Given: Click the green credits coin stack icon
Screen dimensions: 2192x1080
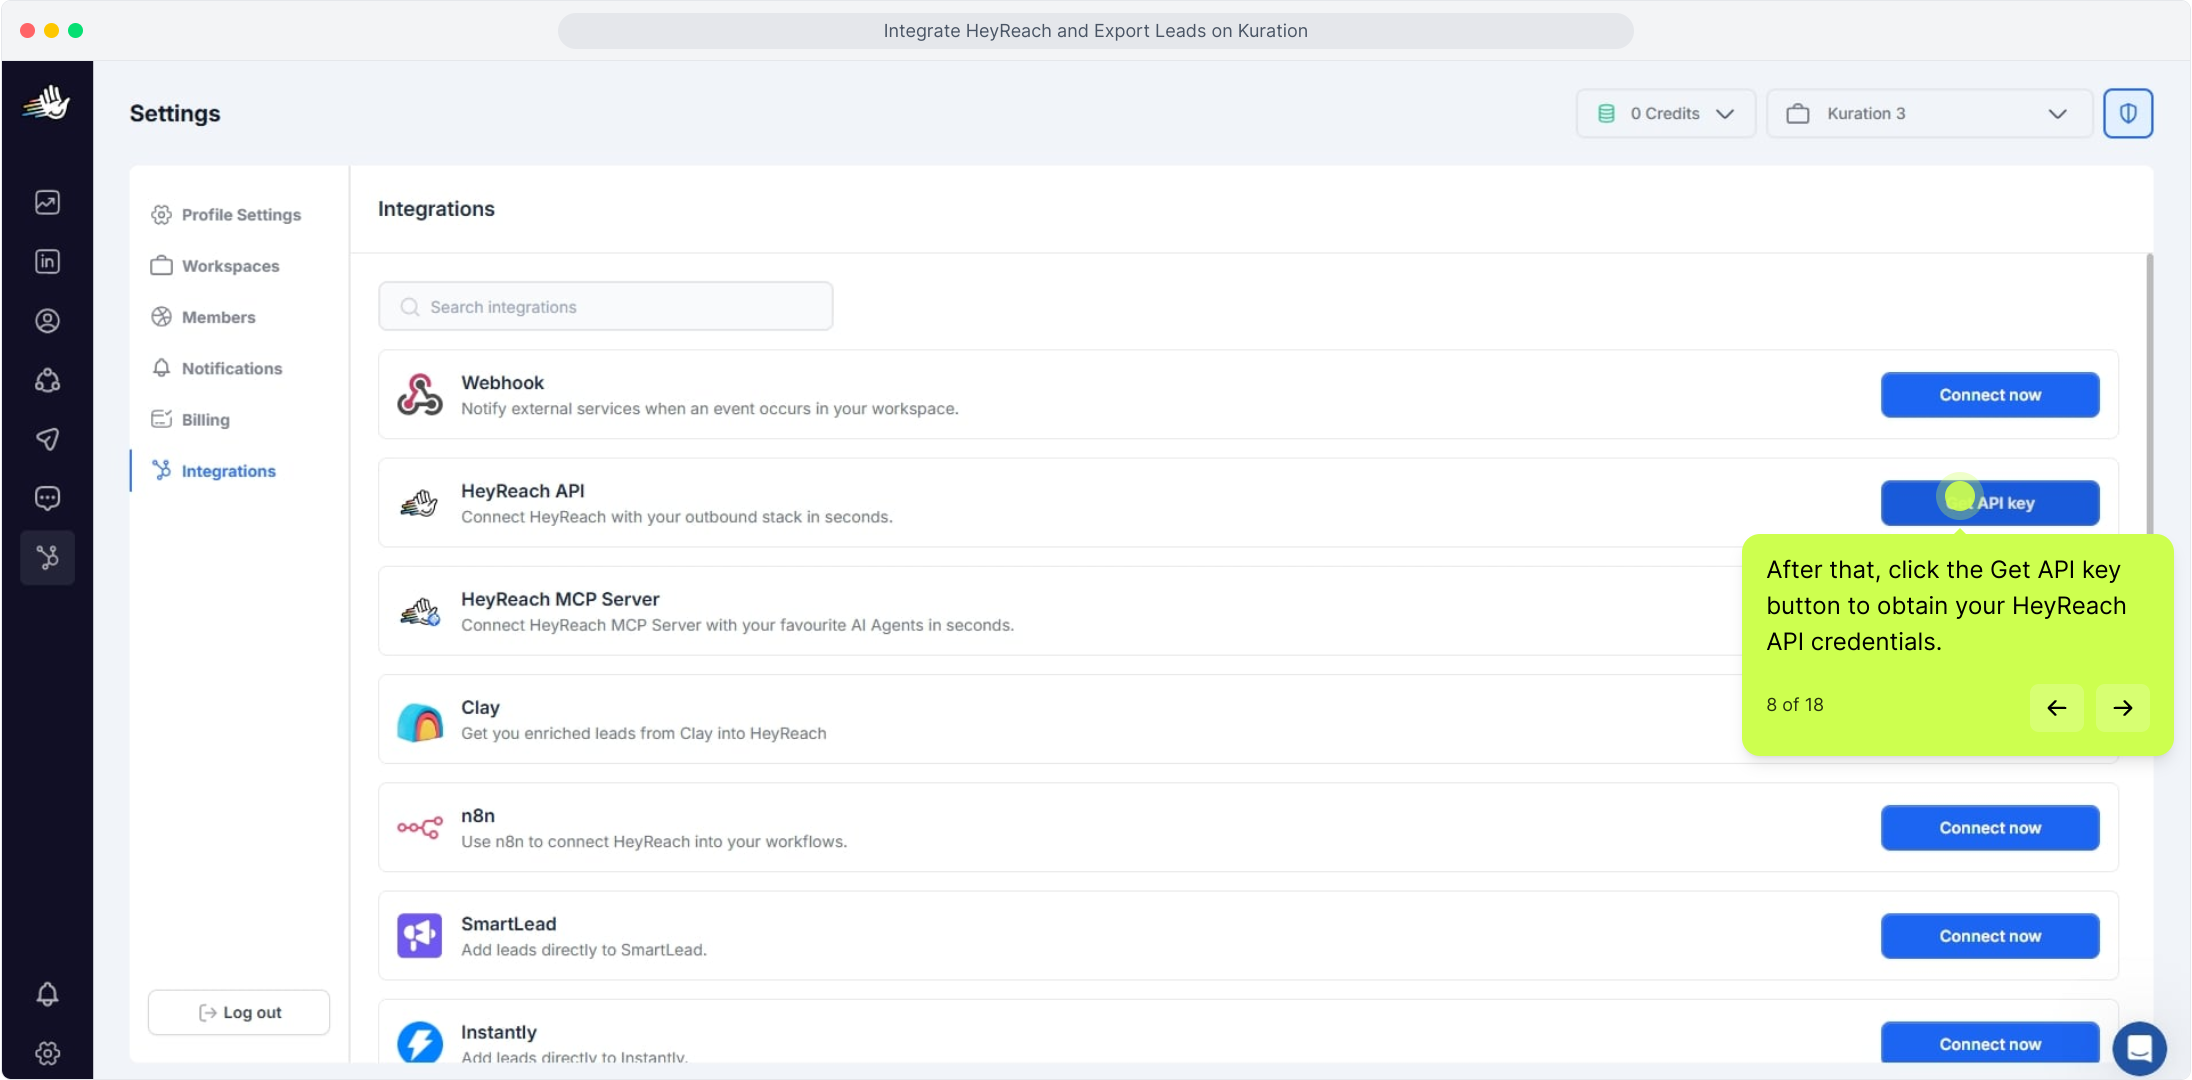Looking at the screenshot, I should pyautogui.click(x=1606, y=113).
